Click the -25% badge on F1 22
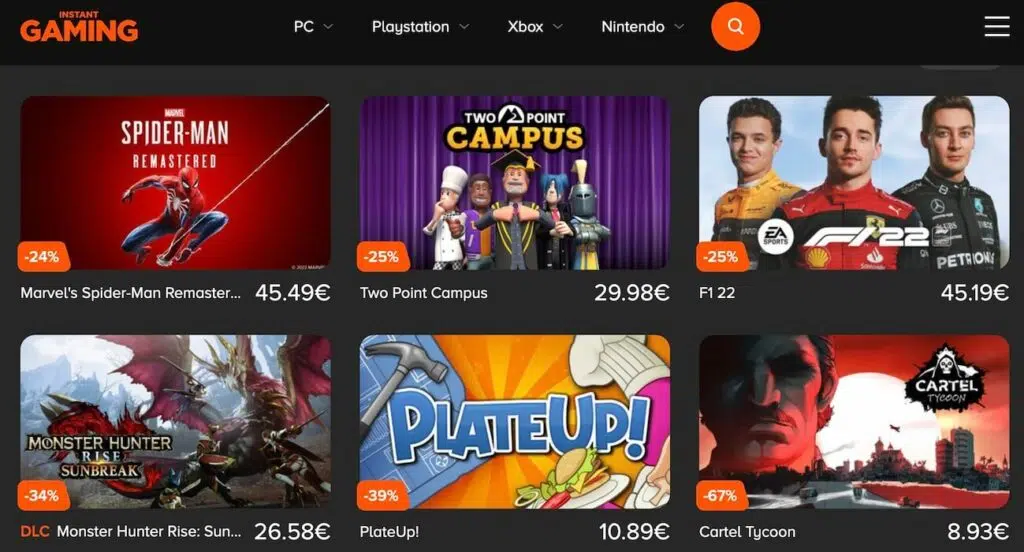This screenshot has width=1024, height=552. (x=721, y=257)
